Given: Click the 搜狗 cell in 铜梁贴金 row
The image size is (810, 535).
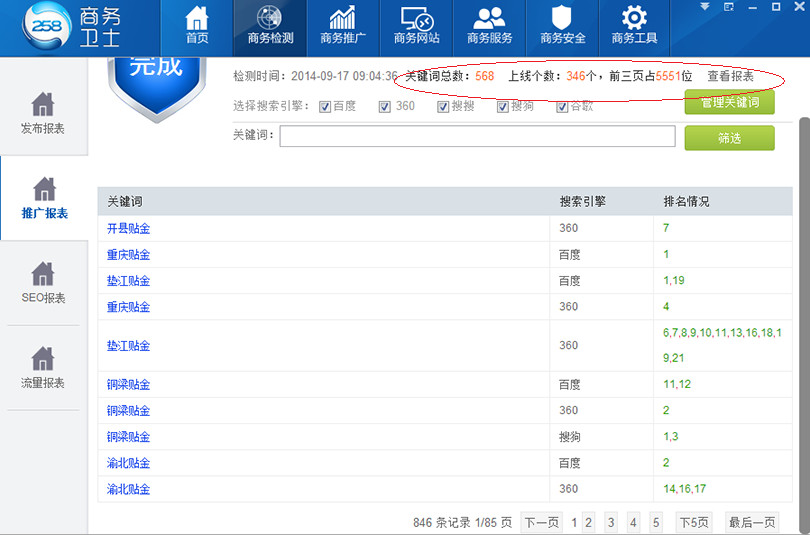Looking at the screenshot, I should (x=570, y=437).
